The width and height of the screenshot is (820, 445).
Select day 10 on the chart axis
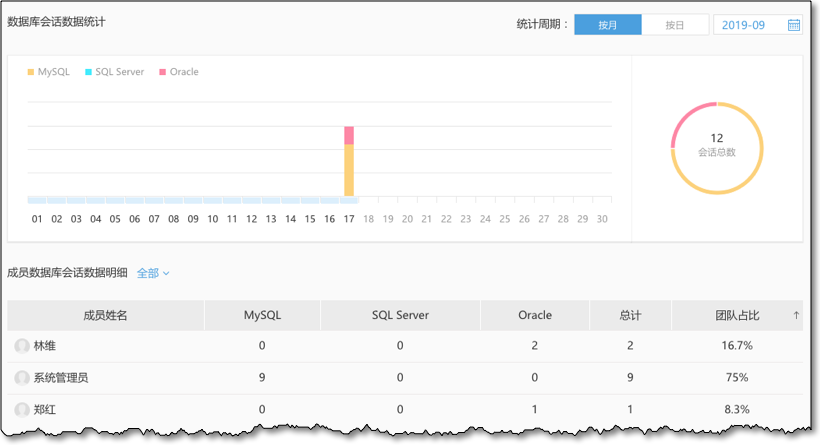pyautogui.click(x=212, y=219)
